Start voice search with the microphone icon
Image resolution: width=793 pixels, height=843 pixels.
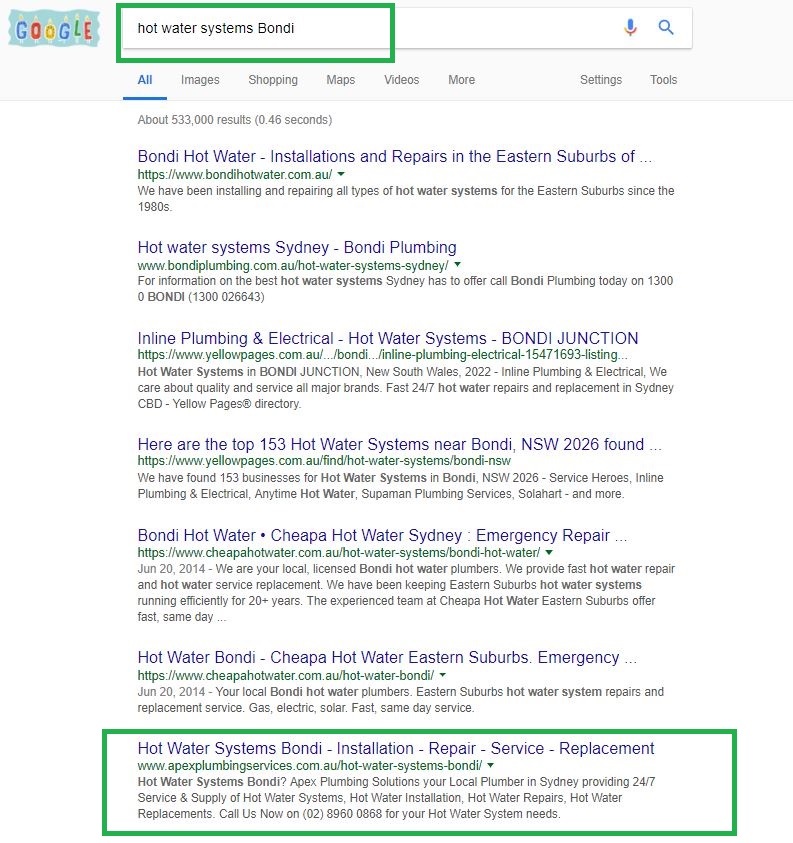[x=630, y=27]
